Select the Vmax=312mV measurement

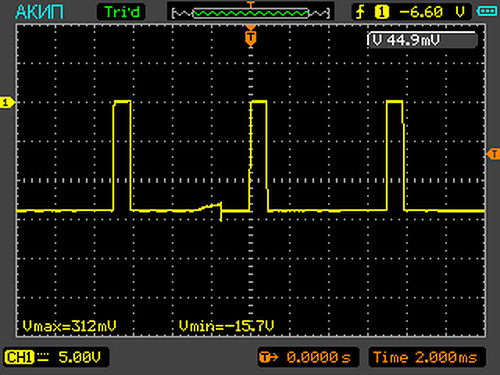coord(69,326)
